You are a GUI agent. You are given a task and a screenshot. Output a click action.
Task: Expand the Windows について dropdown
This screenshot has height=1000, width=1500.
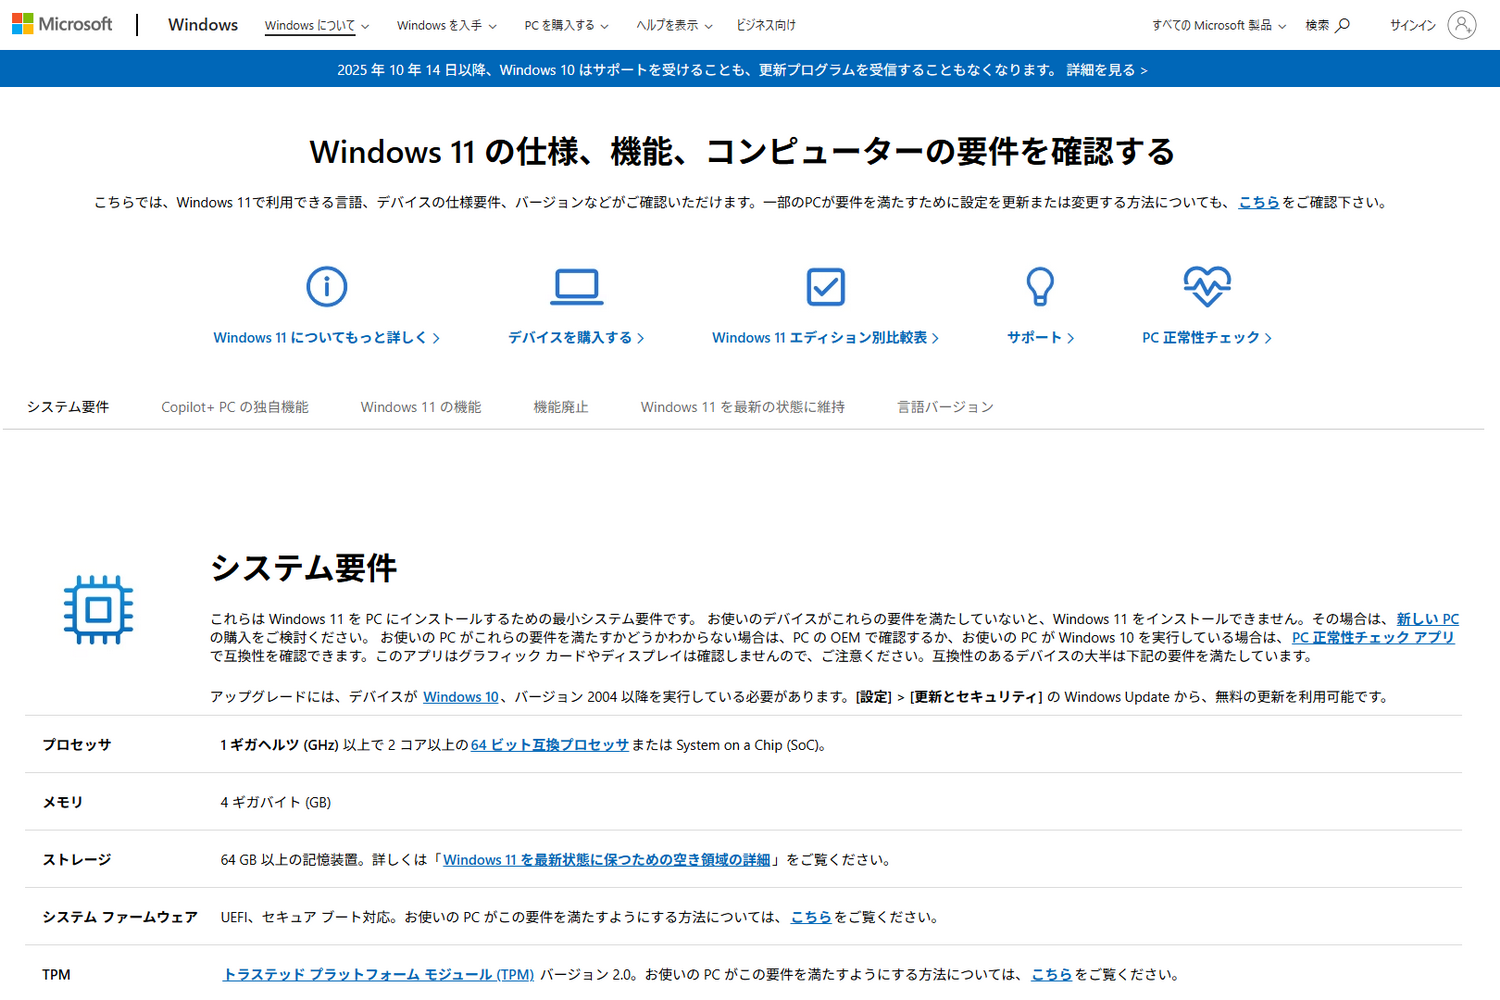point(316,25)
